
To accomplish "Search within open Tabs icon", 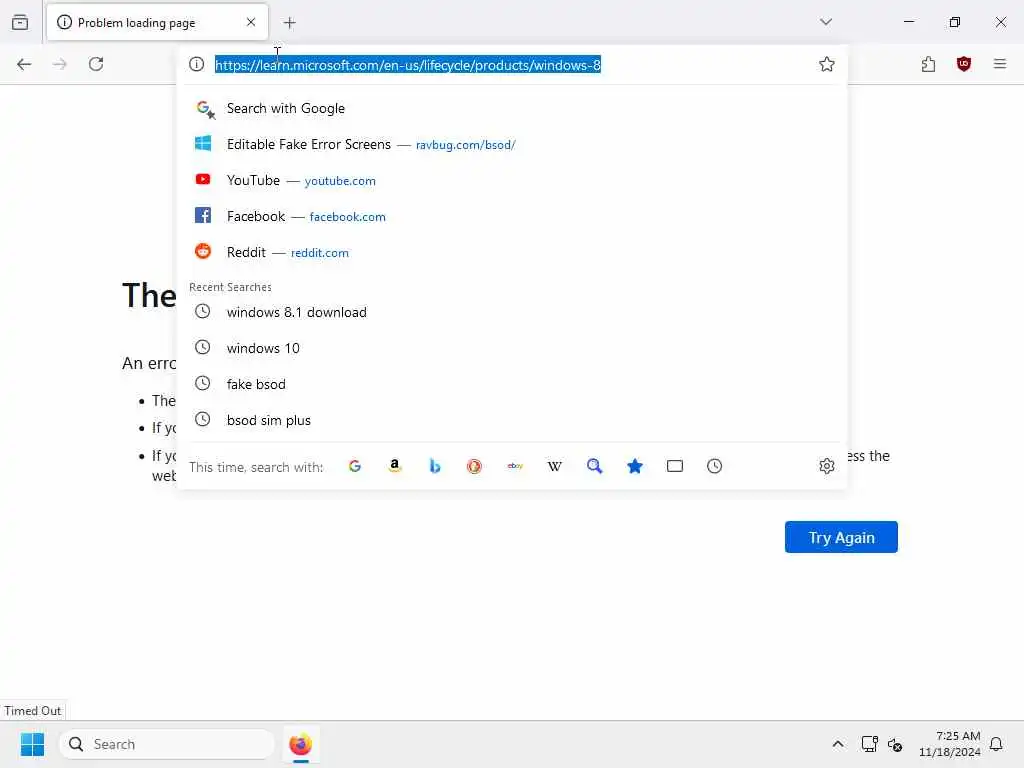I will (x=675, y=466).
